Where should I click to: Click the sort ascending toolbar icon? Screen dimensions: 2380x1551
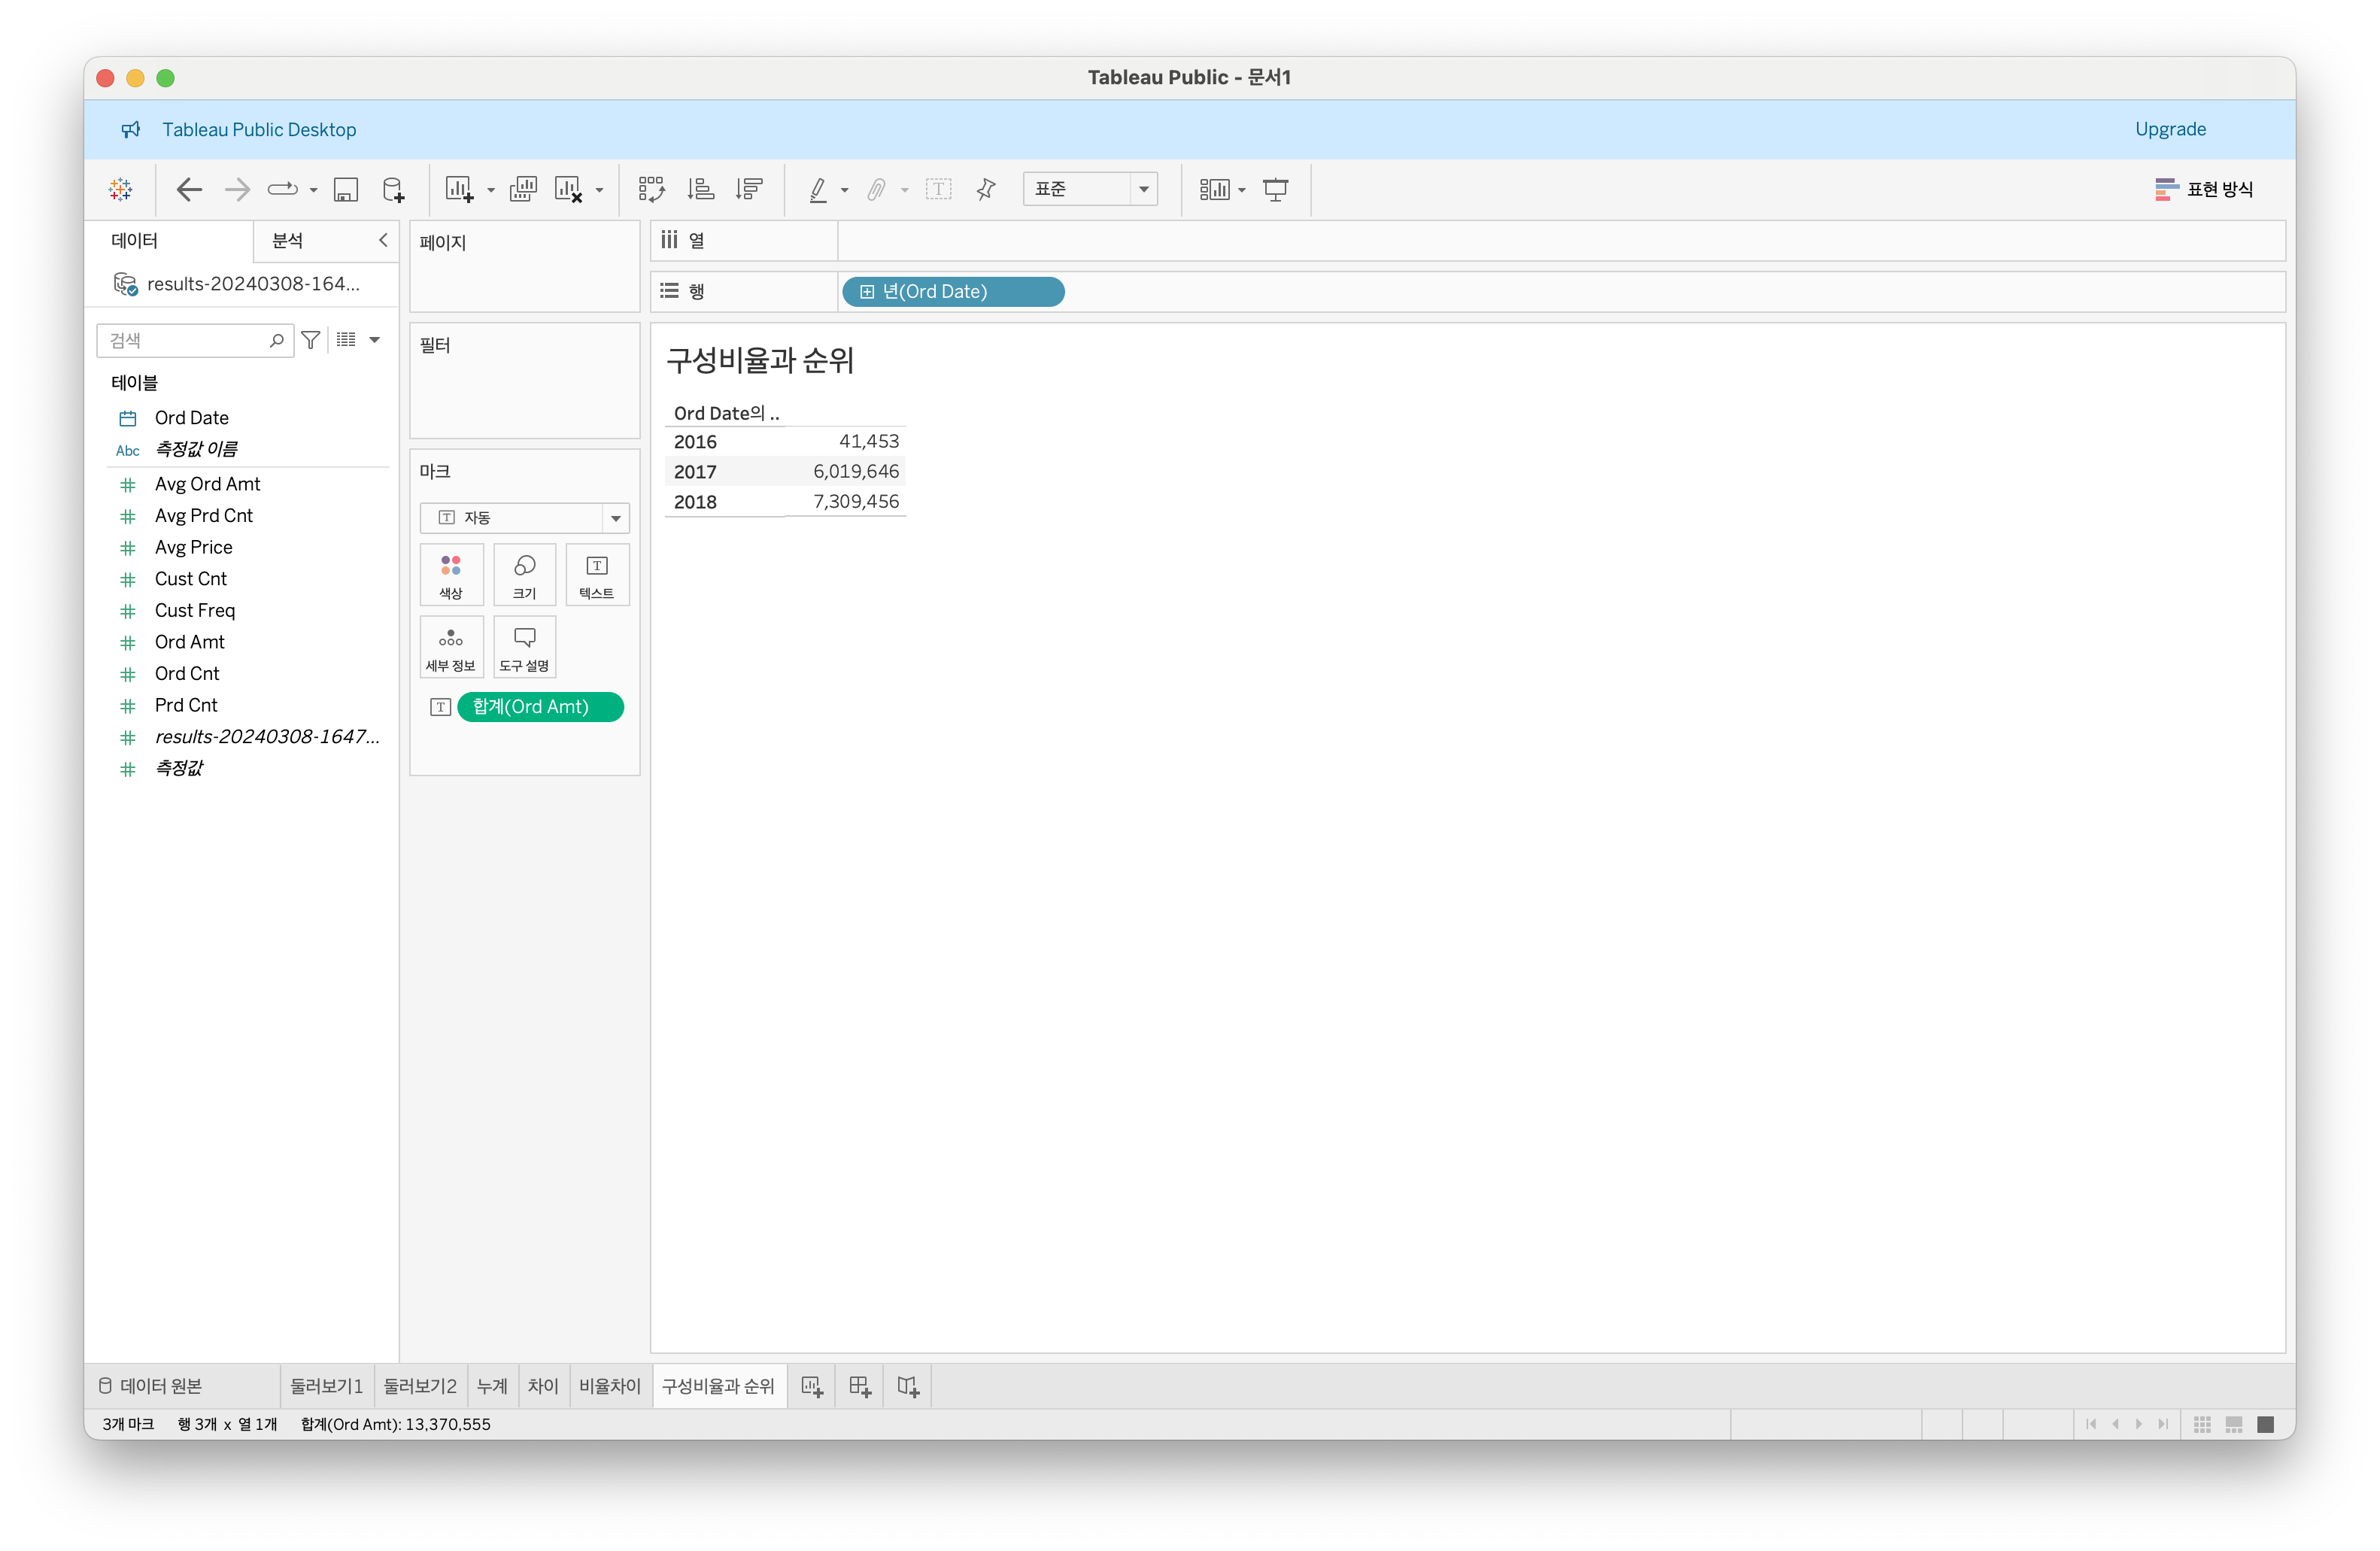pyautogui.click(x=701, y=189)
